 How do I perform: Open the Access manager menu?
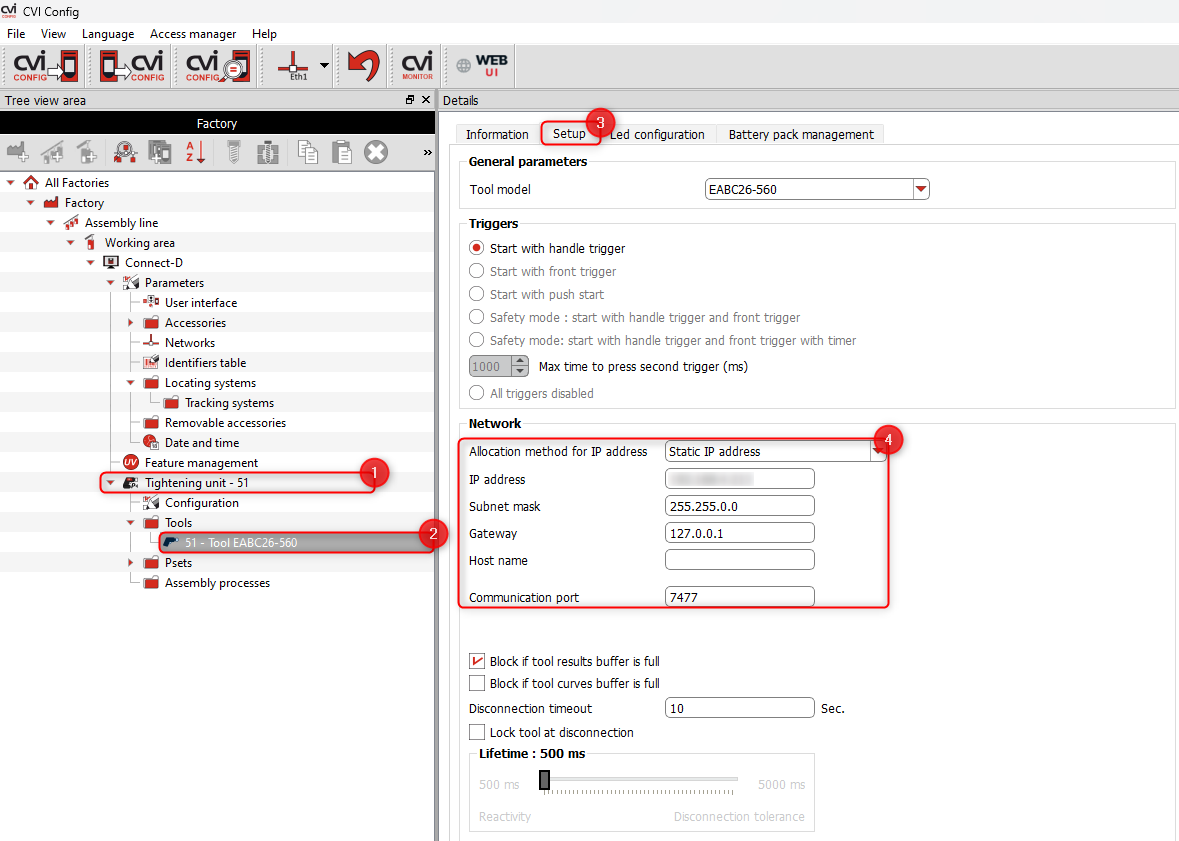192,34
